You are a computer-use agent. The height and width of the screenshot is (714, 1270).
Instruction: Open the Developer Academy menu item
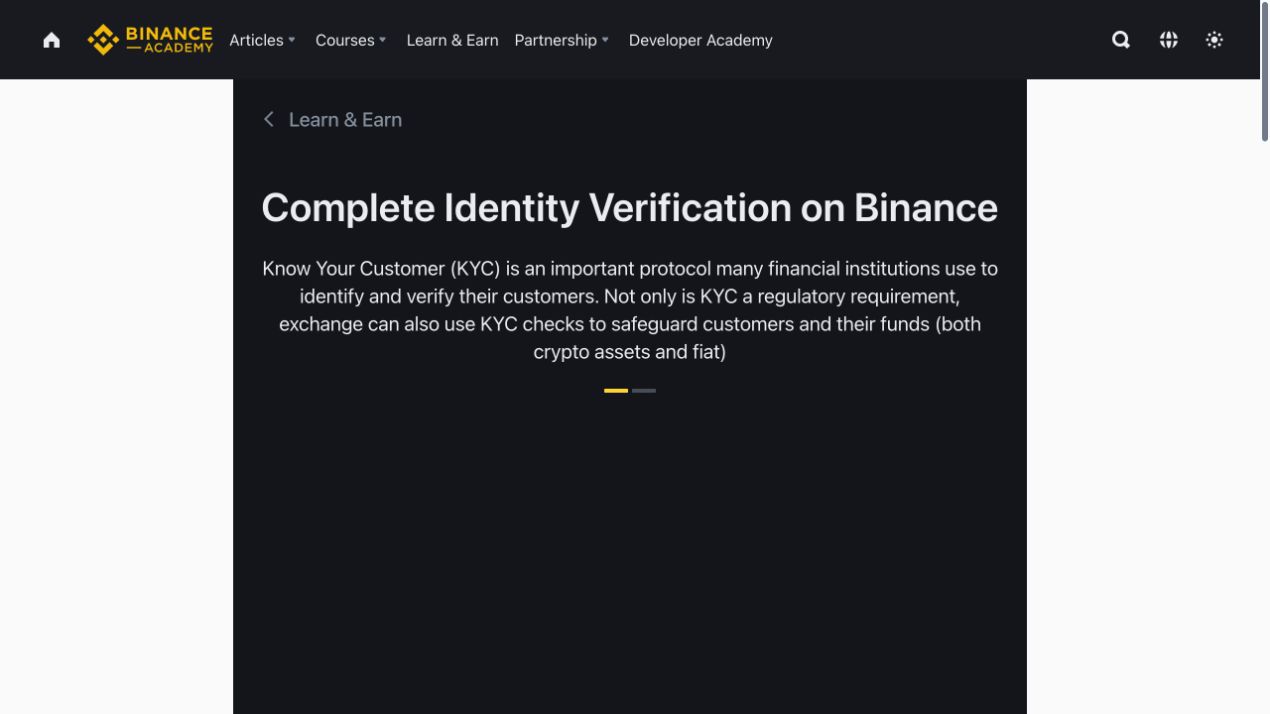point(700,40)
